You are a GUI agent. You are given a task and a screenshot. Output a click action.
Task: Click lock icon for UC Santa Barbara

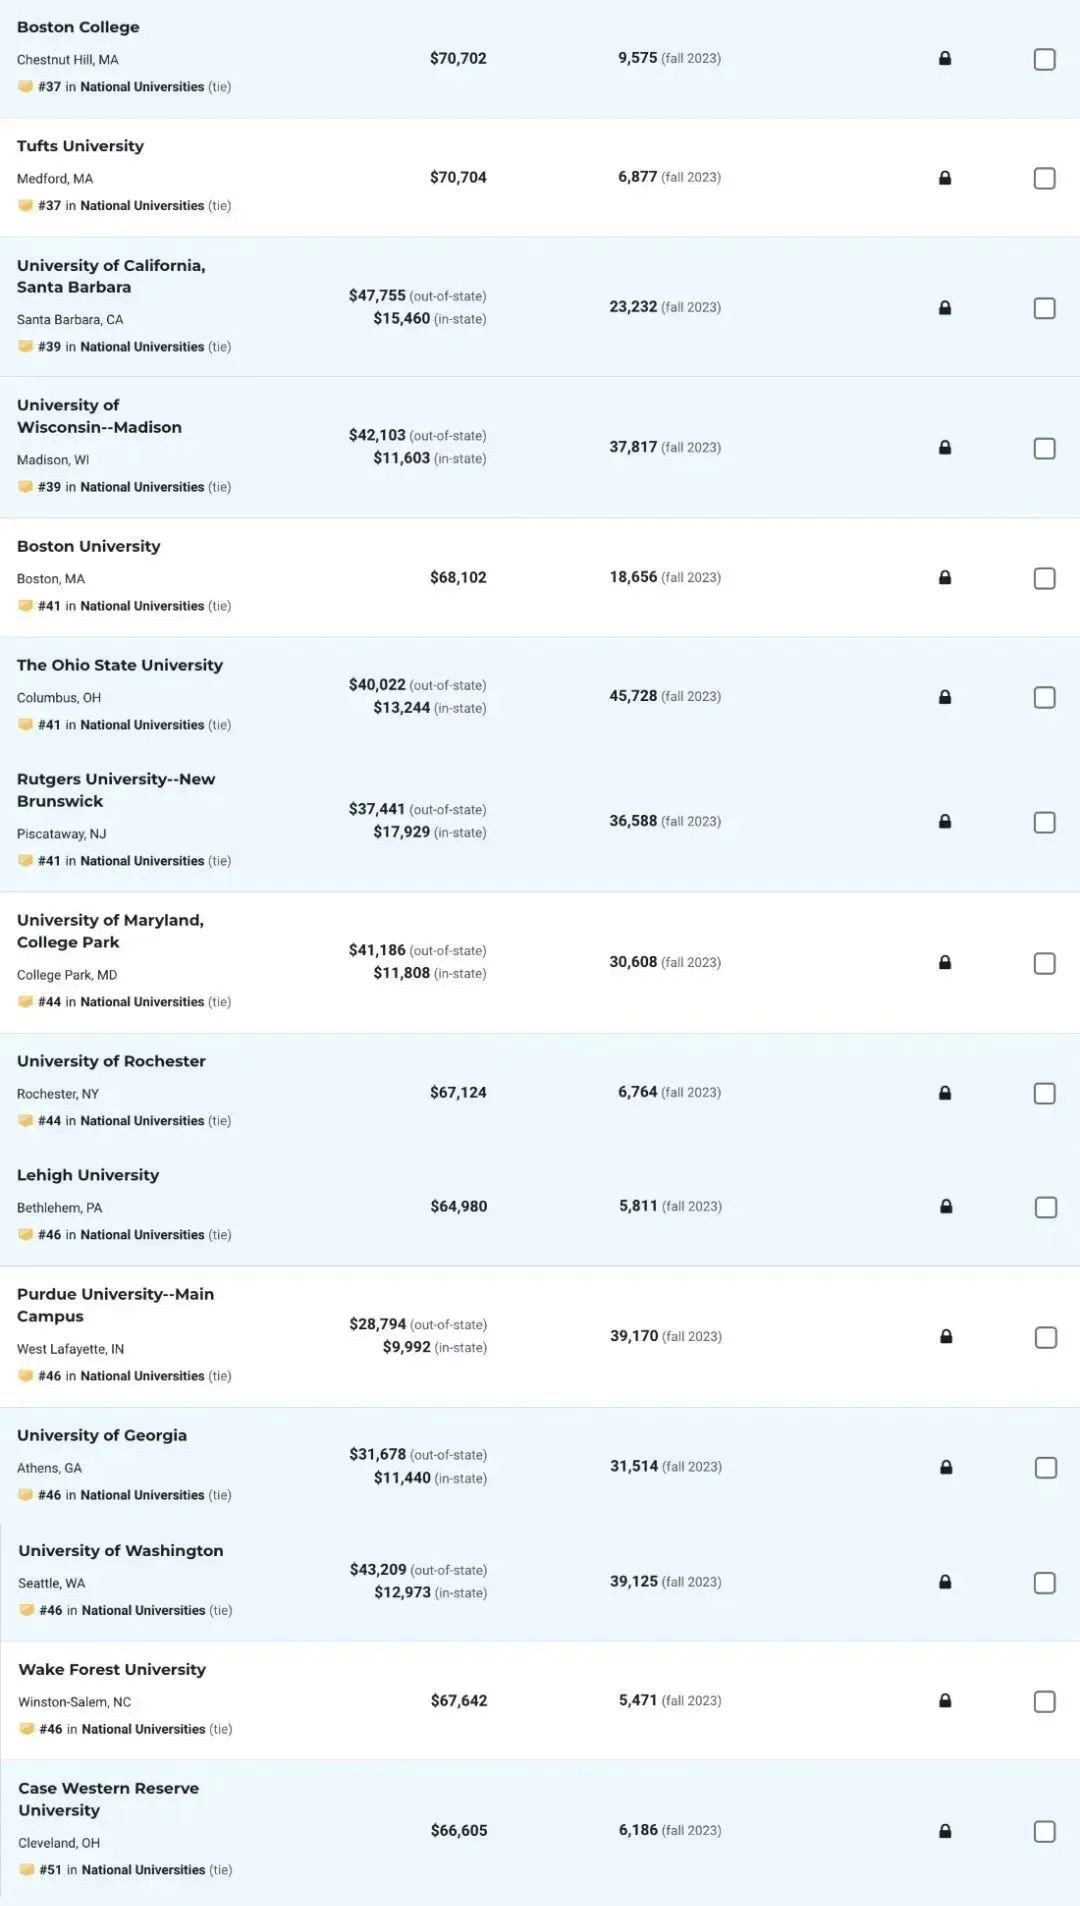tap(945, 308)
